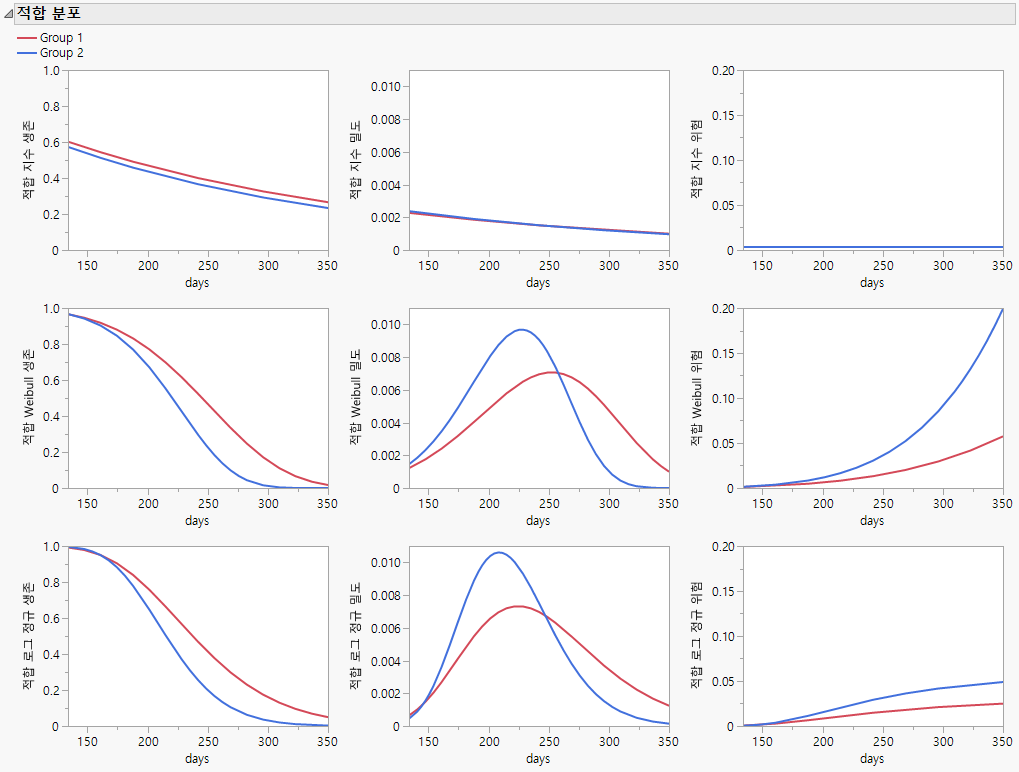
Task: Collapse the 적합 분포 disclosure triangle
Action: pos(10,15)
